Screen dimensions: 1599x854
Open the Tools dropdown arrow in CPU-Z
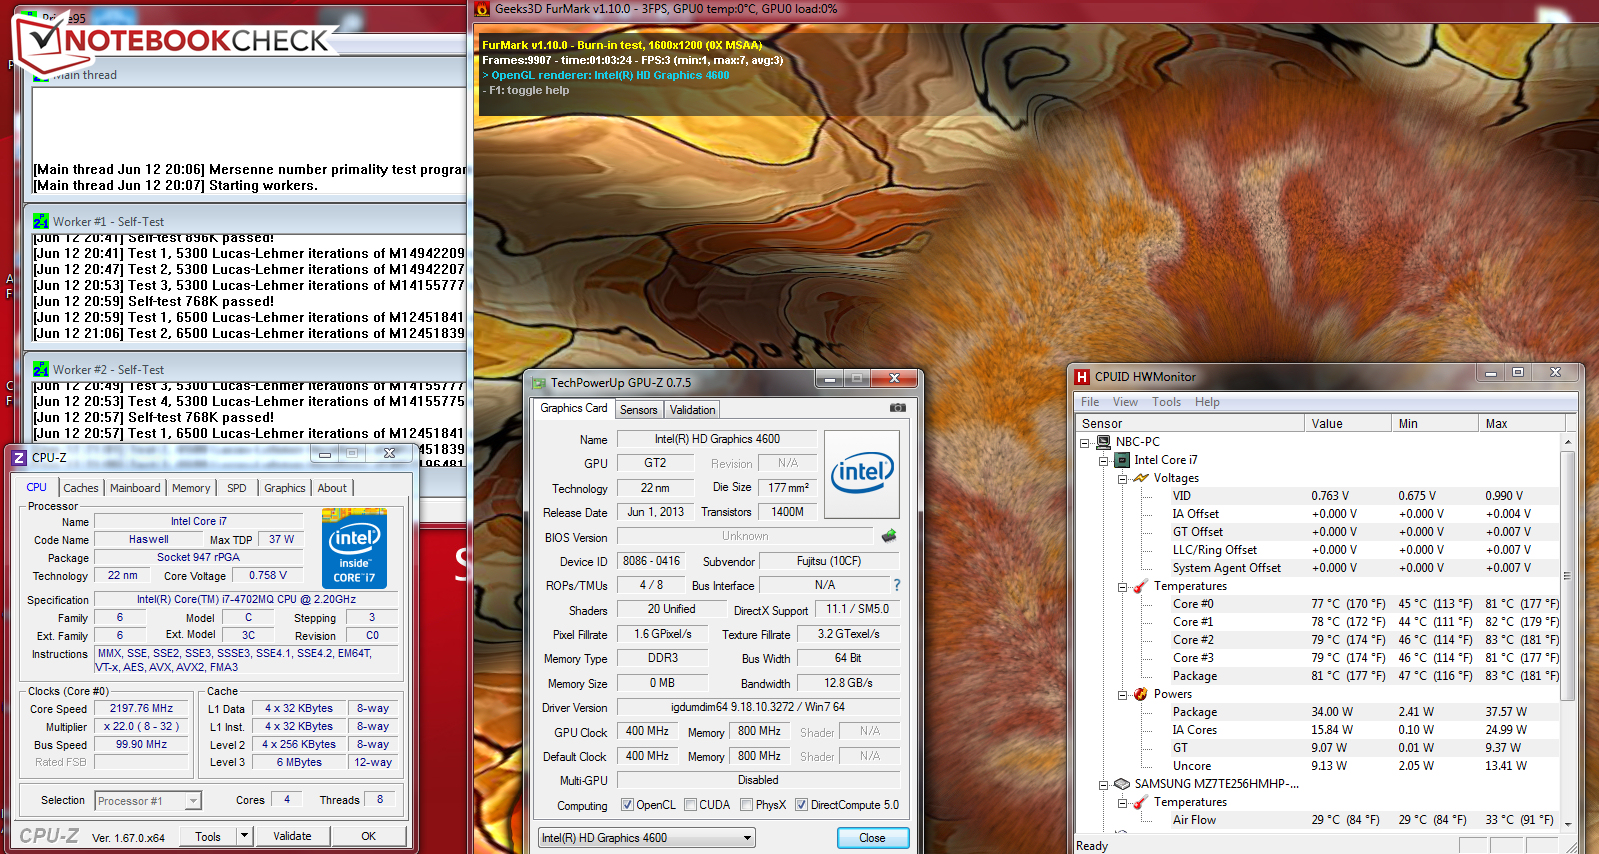(244, 836)
